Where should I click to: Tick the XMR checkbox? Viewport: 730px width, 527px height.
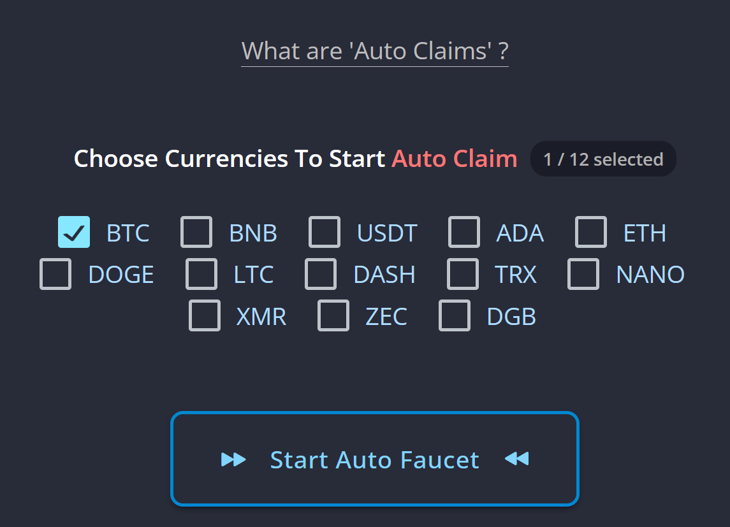[x=205, y=316]
